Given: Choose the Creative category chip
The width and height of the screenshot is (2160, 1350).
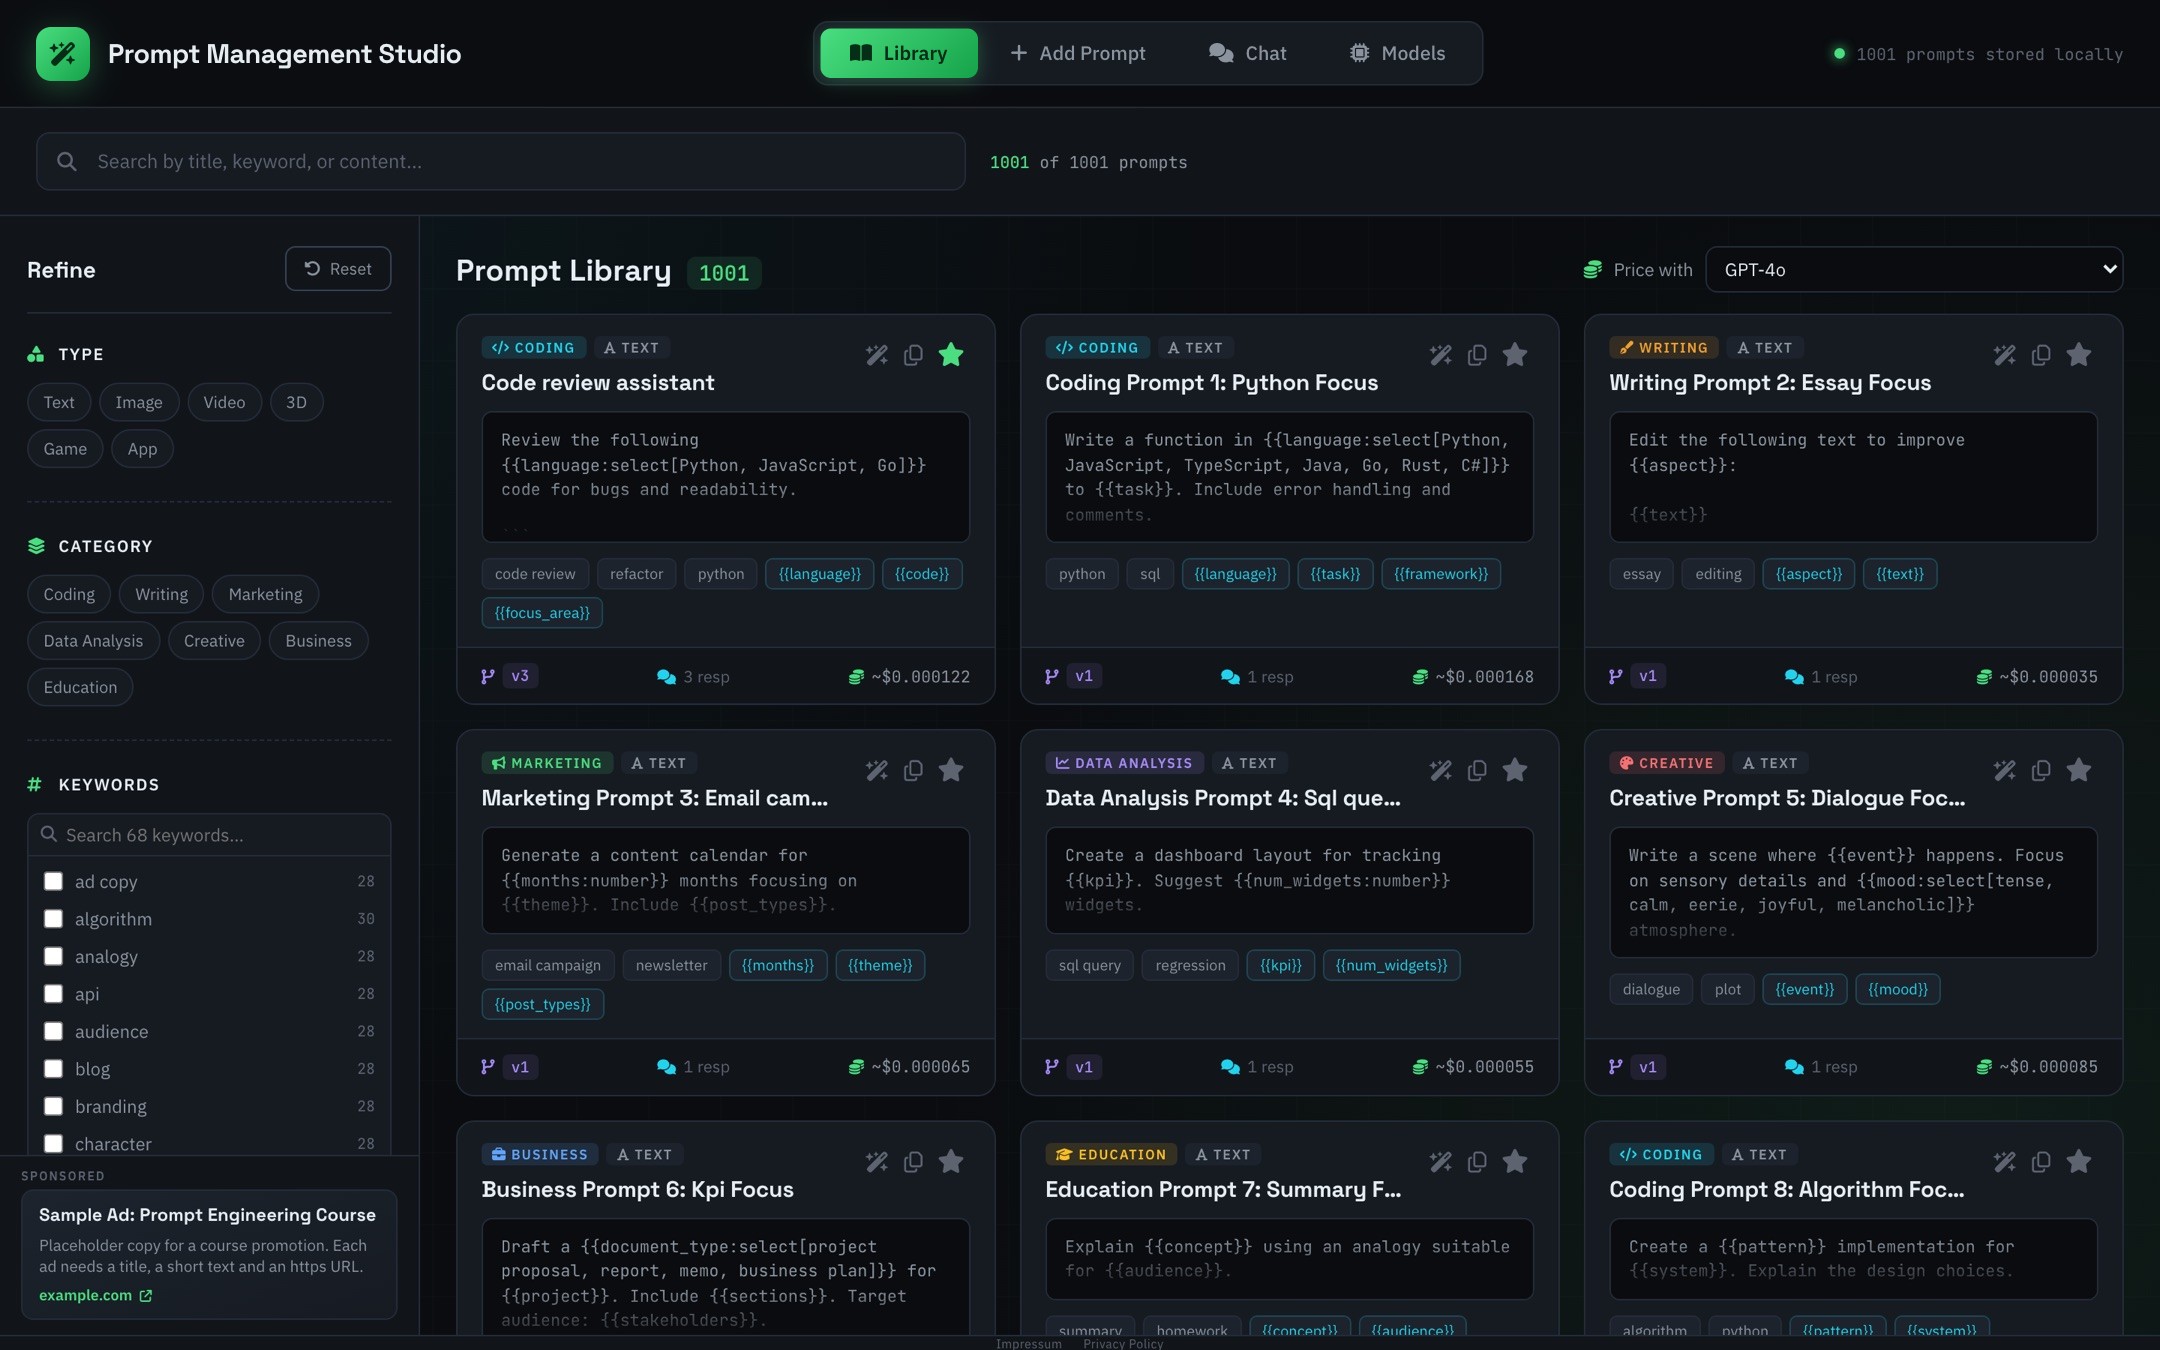Looking at the screenshot, I should (x=214, y=641).
